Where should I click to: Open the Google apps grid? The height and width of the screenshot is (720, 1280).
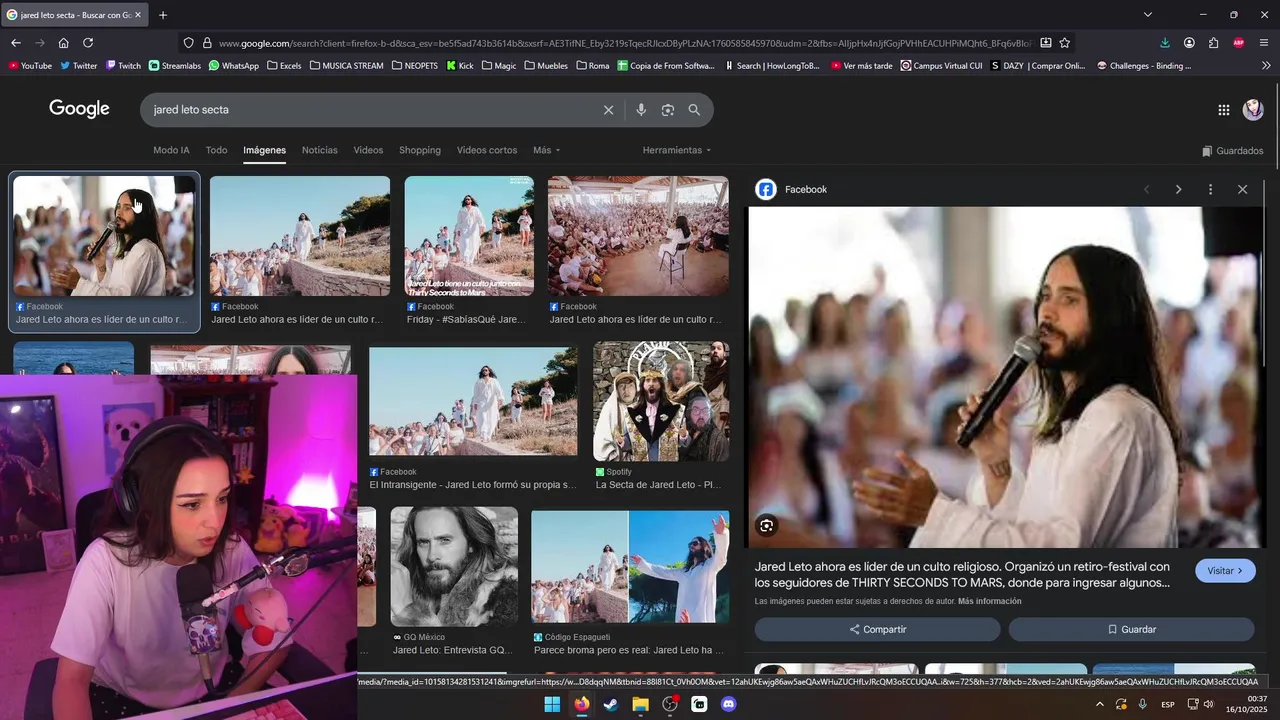[x=1224, y=110]
